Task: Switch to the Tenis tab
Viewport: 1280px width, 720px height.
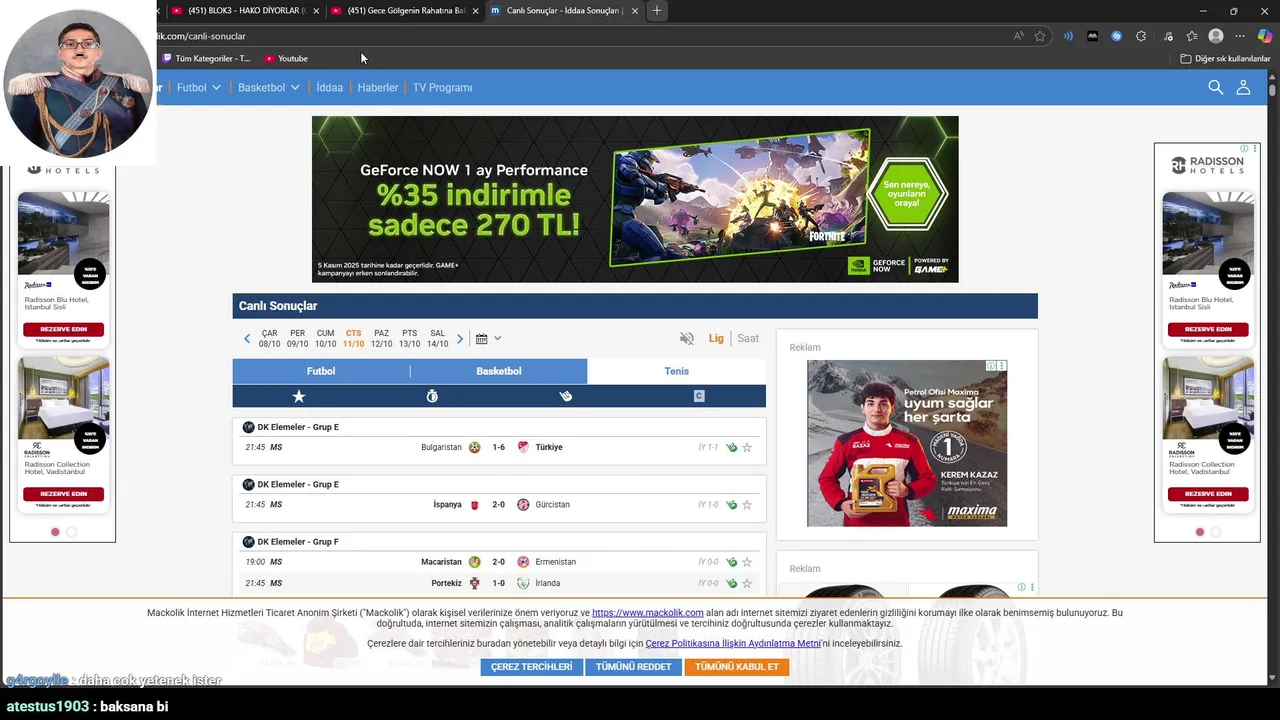Action: click(677, 371)
